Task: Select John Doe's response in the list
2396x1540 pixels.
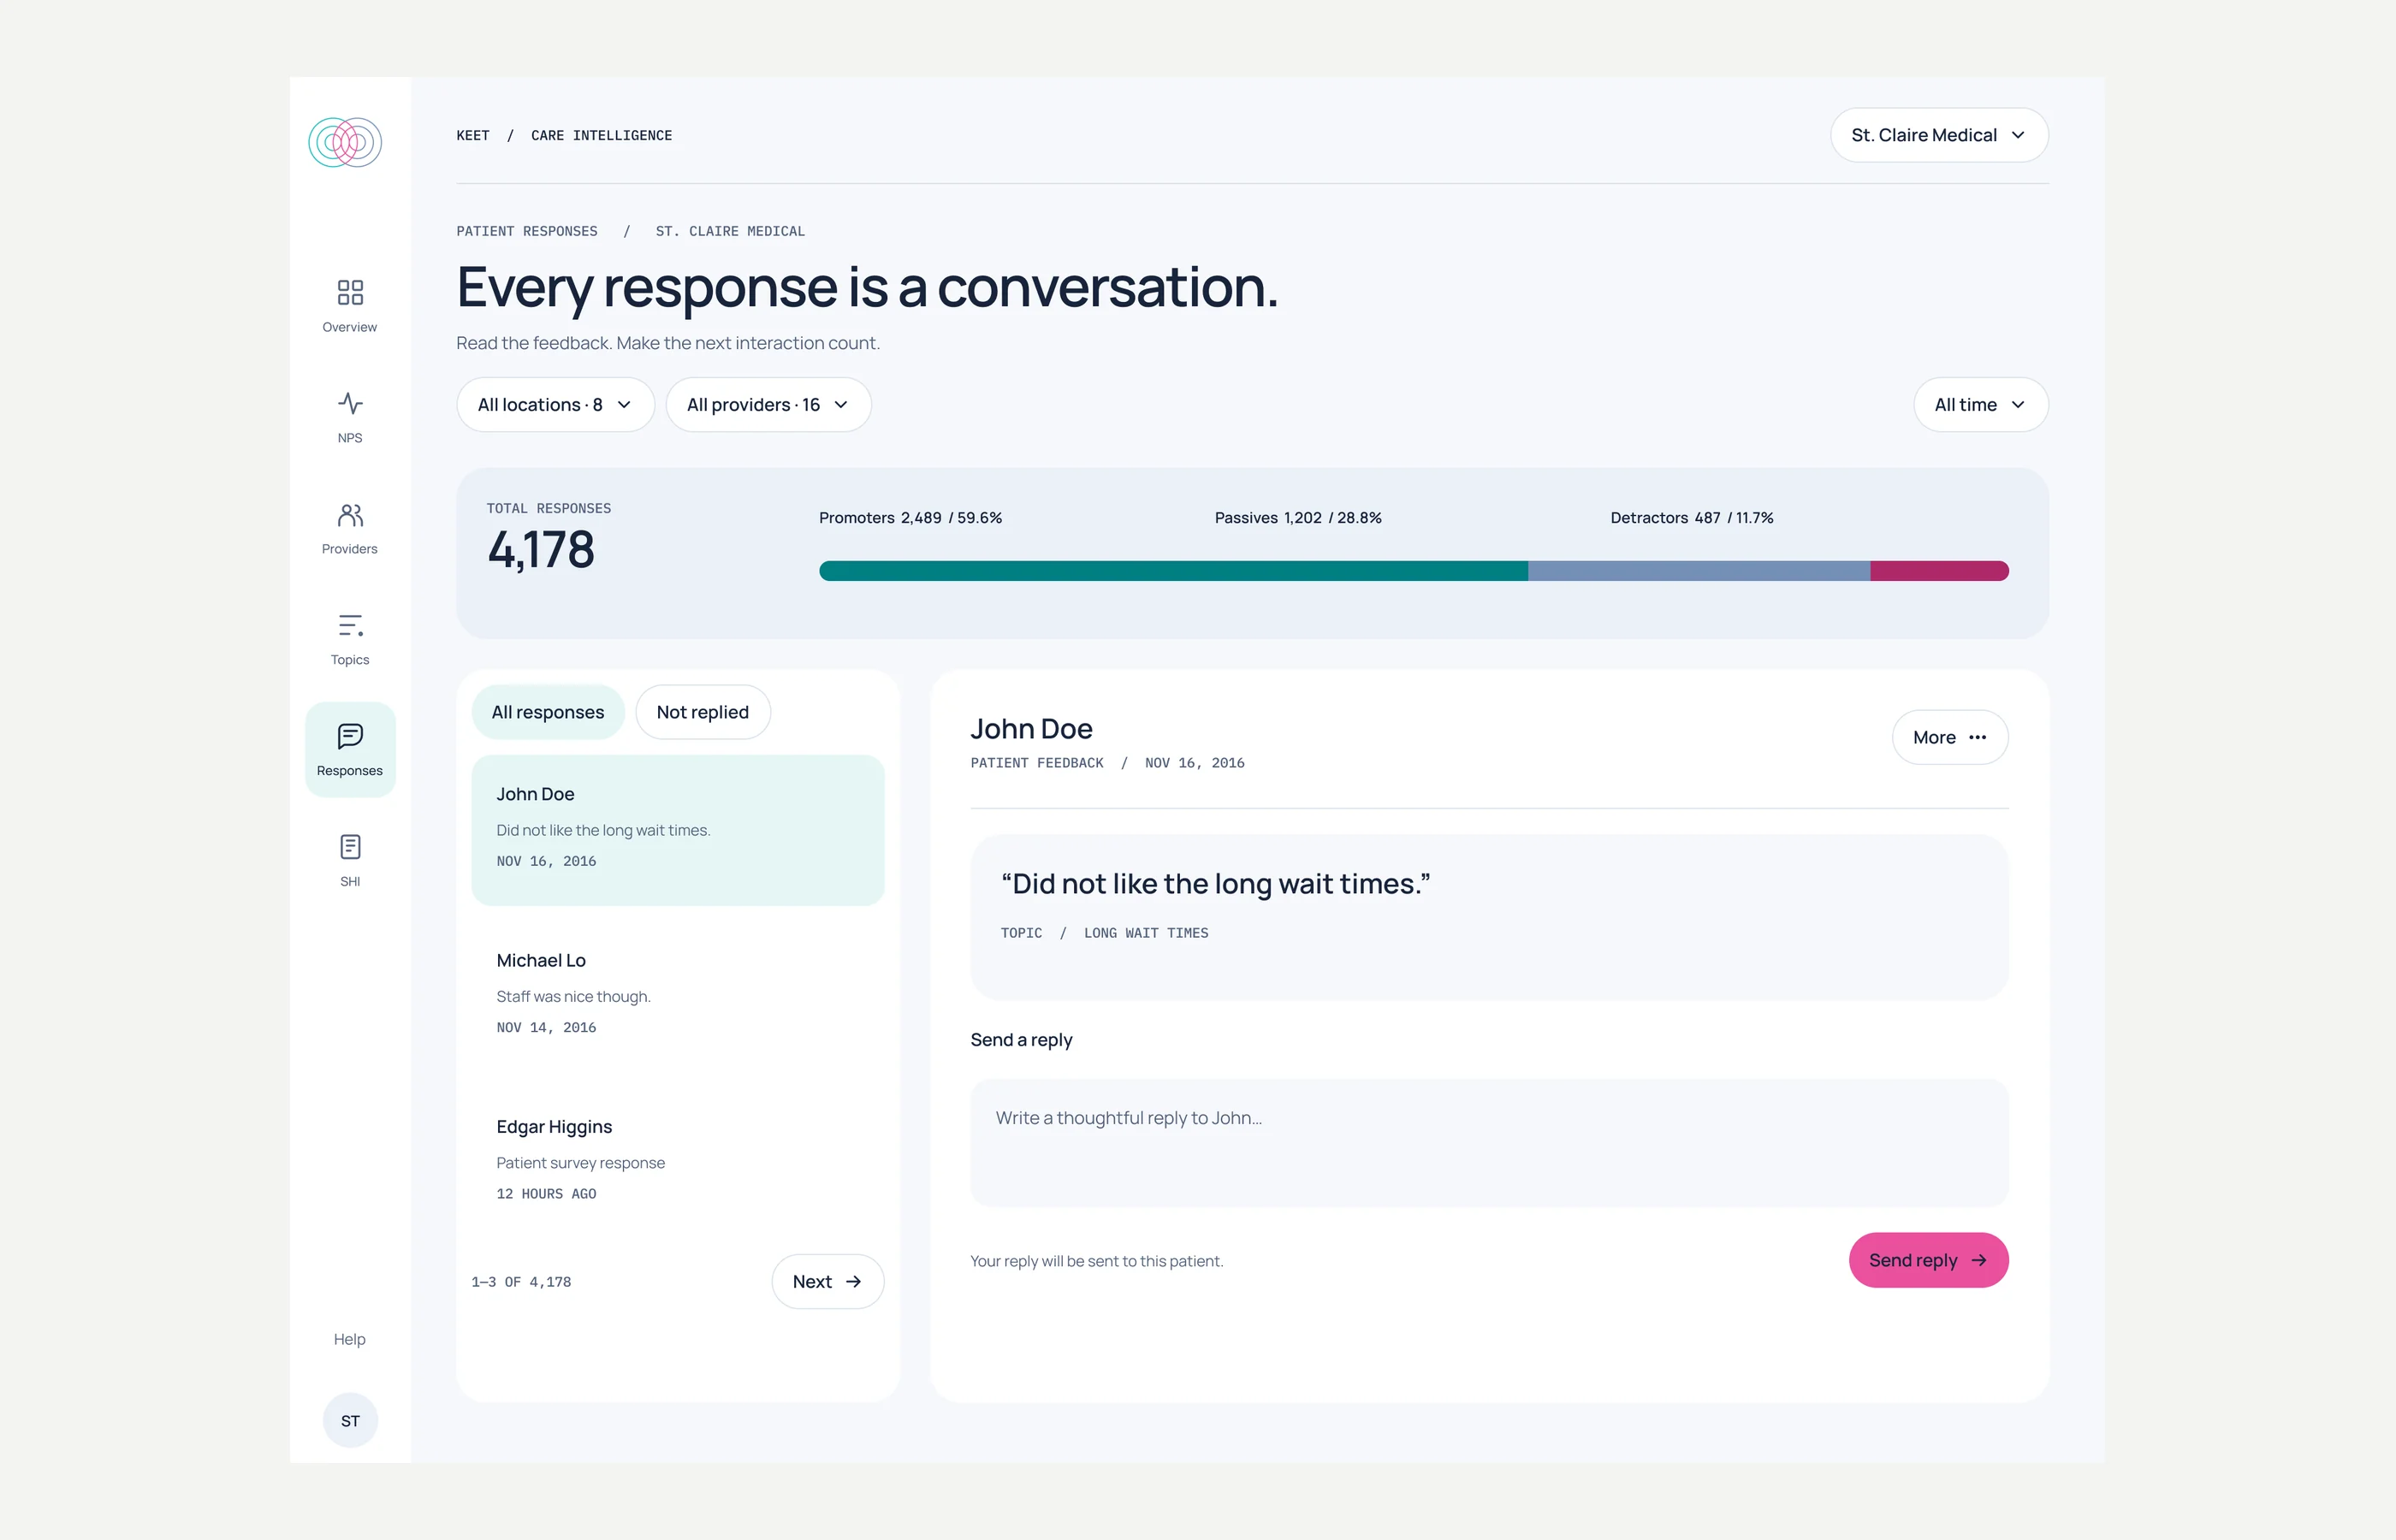Action: 678,830
